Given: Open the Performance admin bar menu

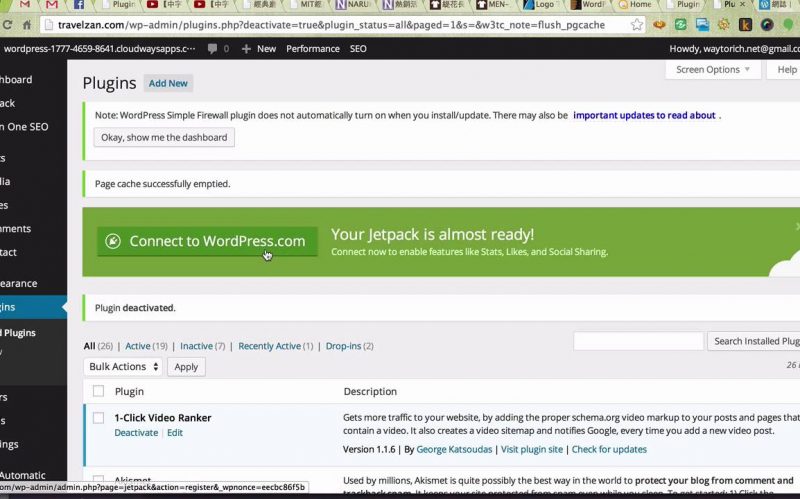Looking at the screenshot, I should click(312, 48).
